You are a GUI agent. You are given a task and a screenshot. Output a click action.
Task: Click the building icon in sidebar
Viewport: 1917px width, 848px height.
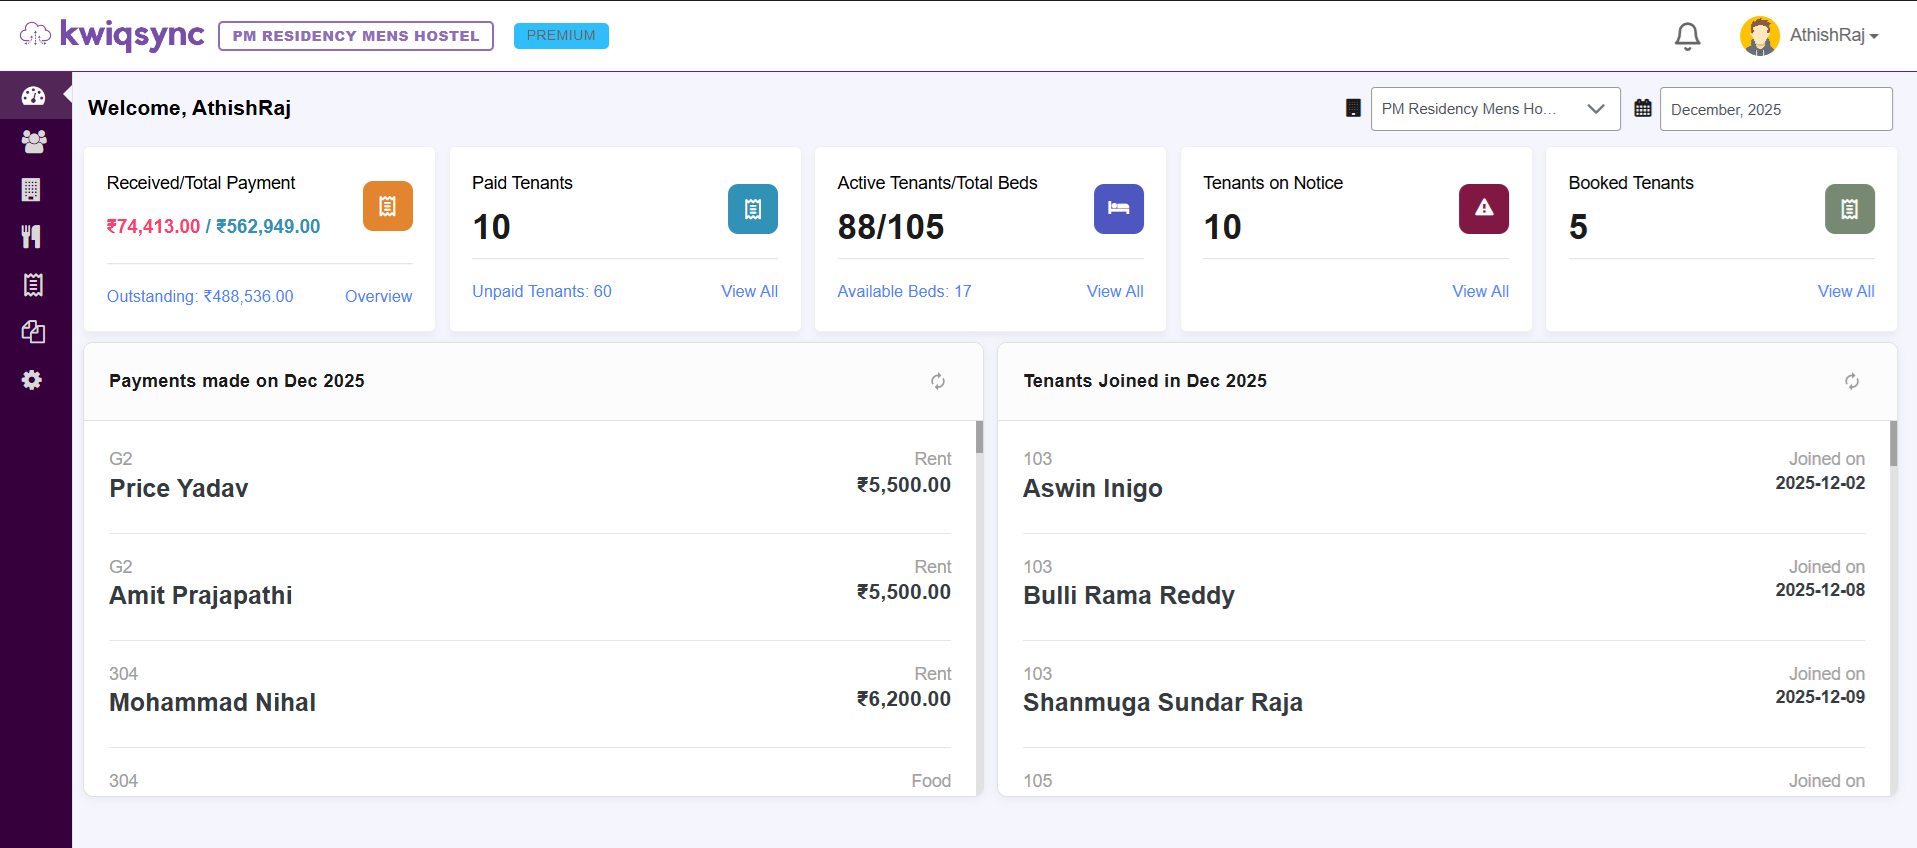point(32,189)
